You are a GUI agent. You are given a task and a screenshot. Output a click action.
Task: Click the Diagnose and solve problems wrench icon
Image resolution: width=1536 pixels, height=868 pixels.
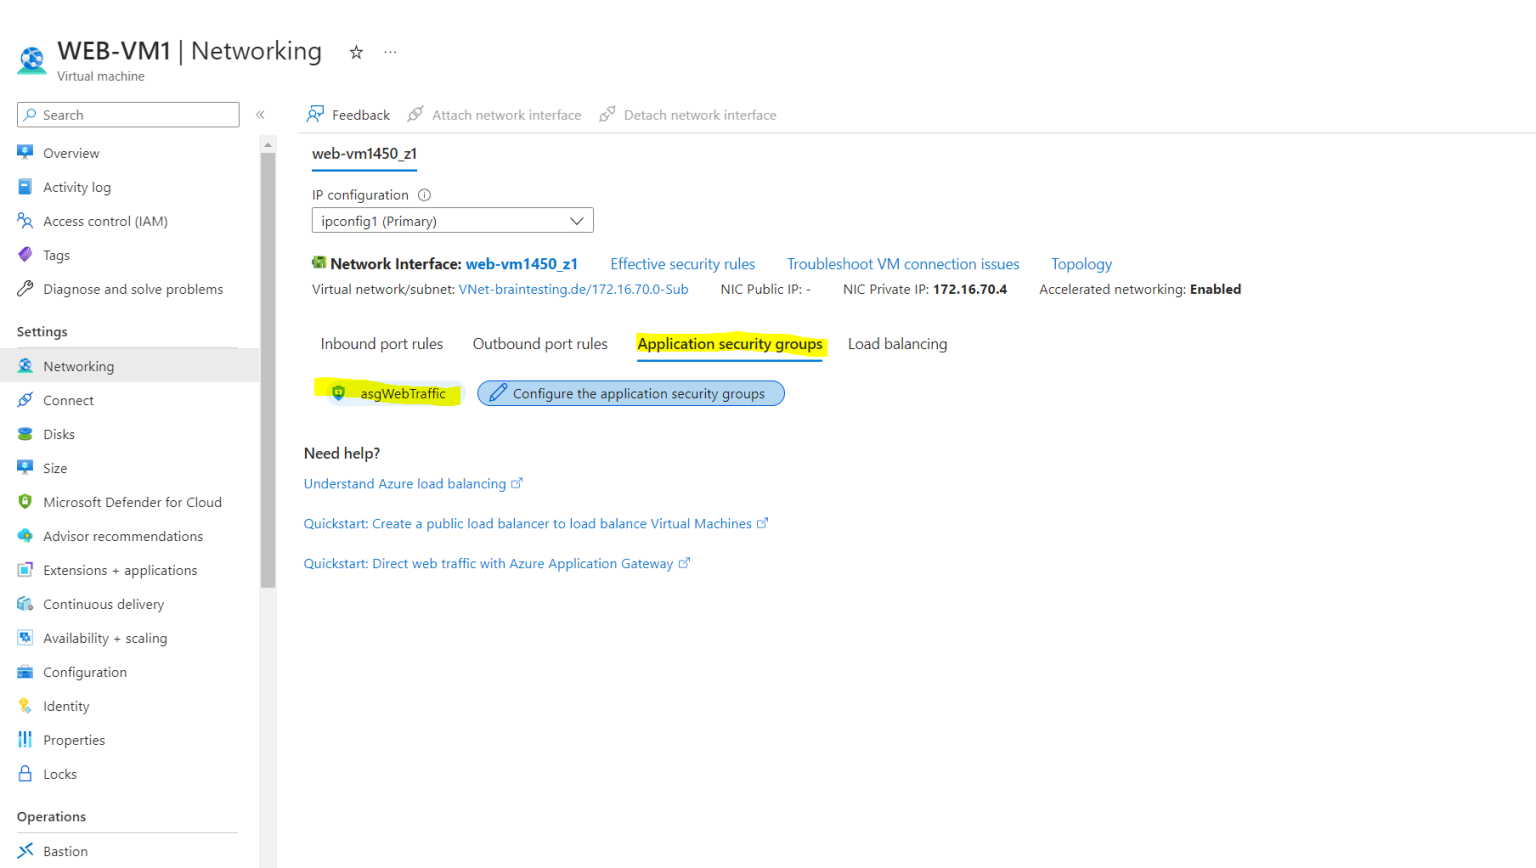(x=25, y=289)
